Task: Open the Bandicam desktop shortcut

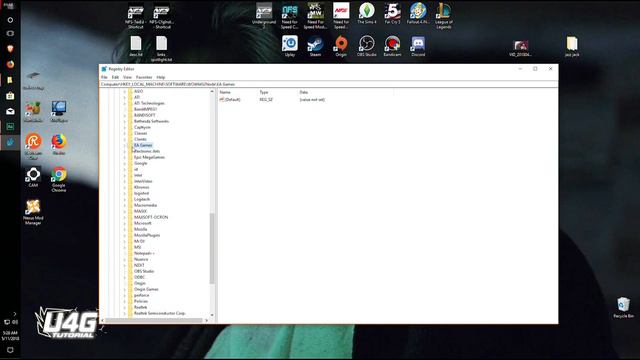Action: pos(392,46)
